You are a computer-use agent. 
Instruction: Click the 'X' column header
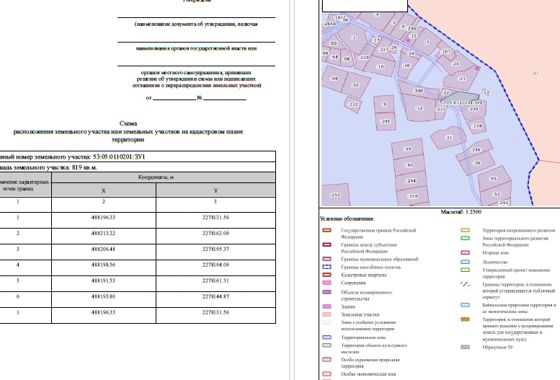[x=104, y=191]
